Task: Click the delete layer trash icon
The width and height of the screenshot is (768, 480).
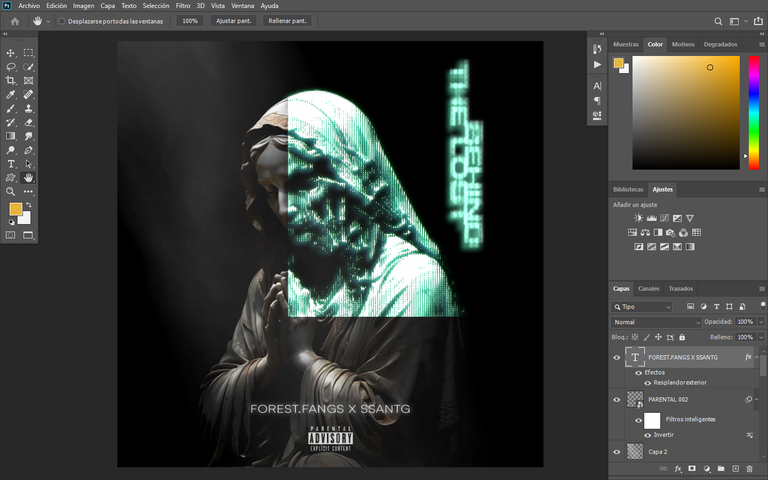Action: click(749, 468)
